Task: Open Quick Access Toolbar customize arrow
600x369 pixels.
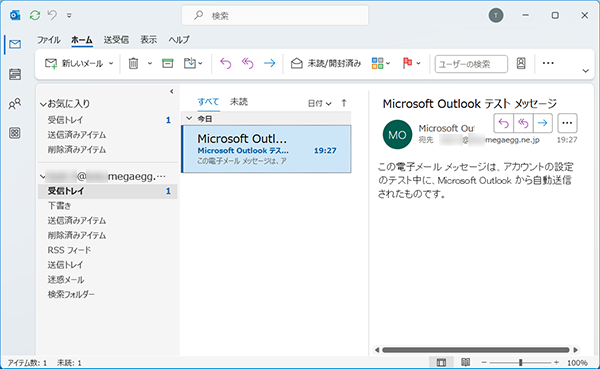Action: (69, 16)
